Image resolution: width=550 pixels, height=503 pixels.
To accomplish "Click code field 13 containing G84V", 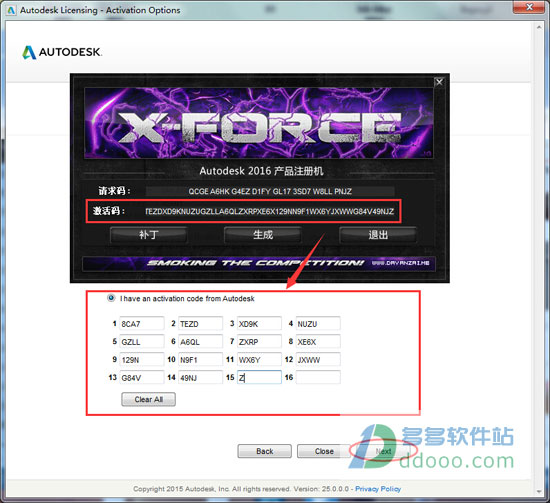I will click(x=142, y=377).
